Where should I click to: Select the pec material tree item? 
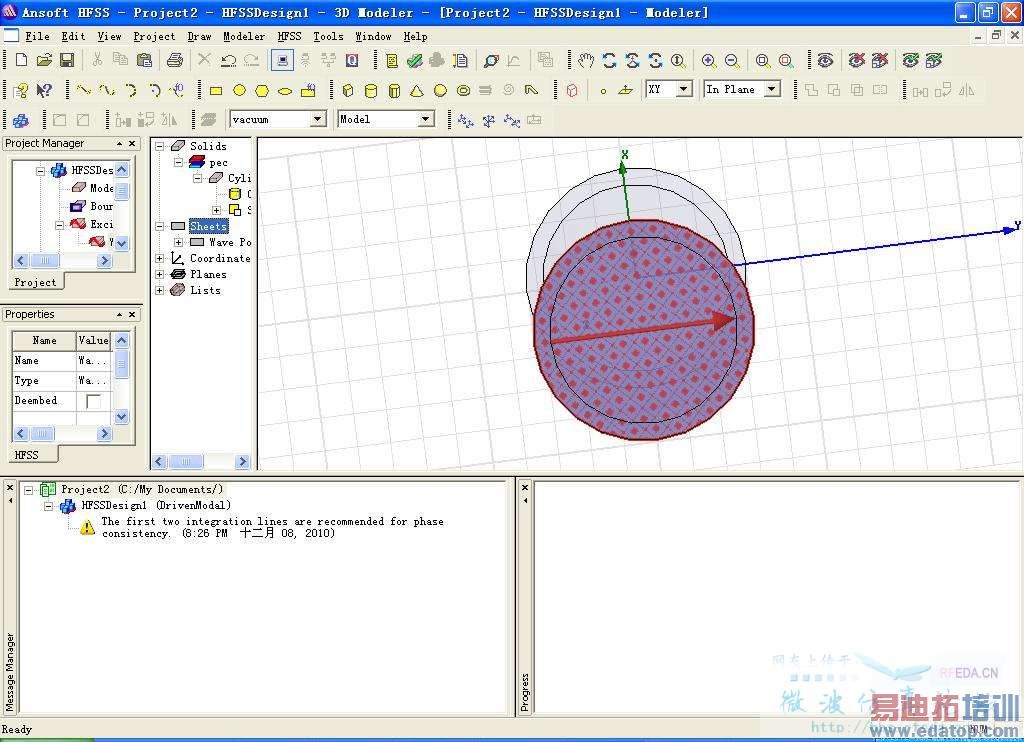[218, 162]
